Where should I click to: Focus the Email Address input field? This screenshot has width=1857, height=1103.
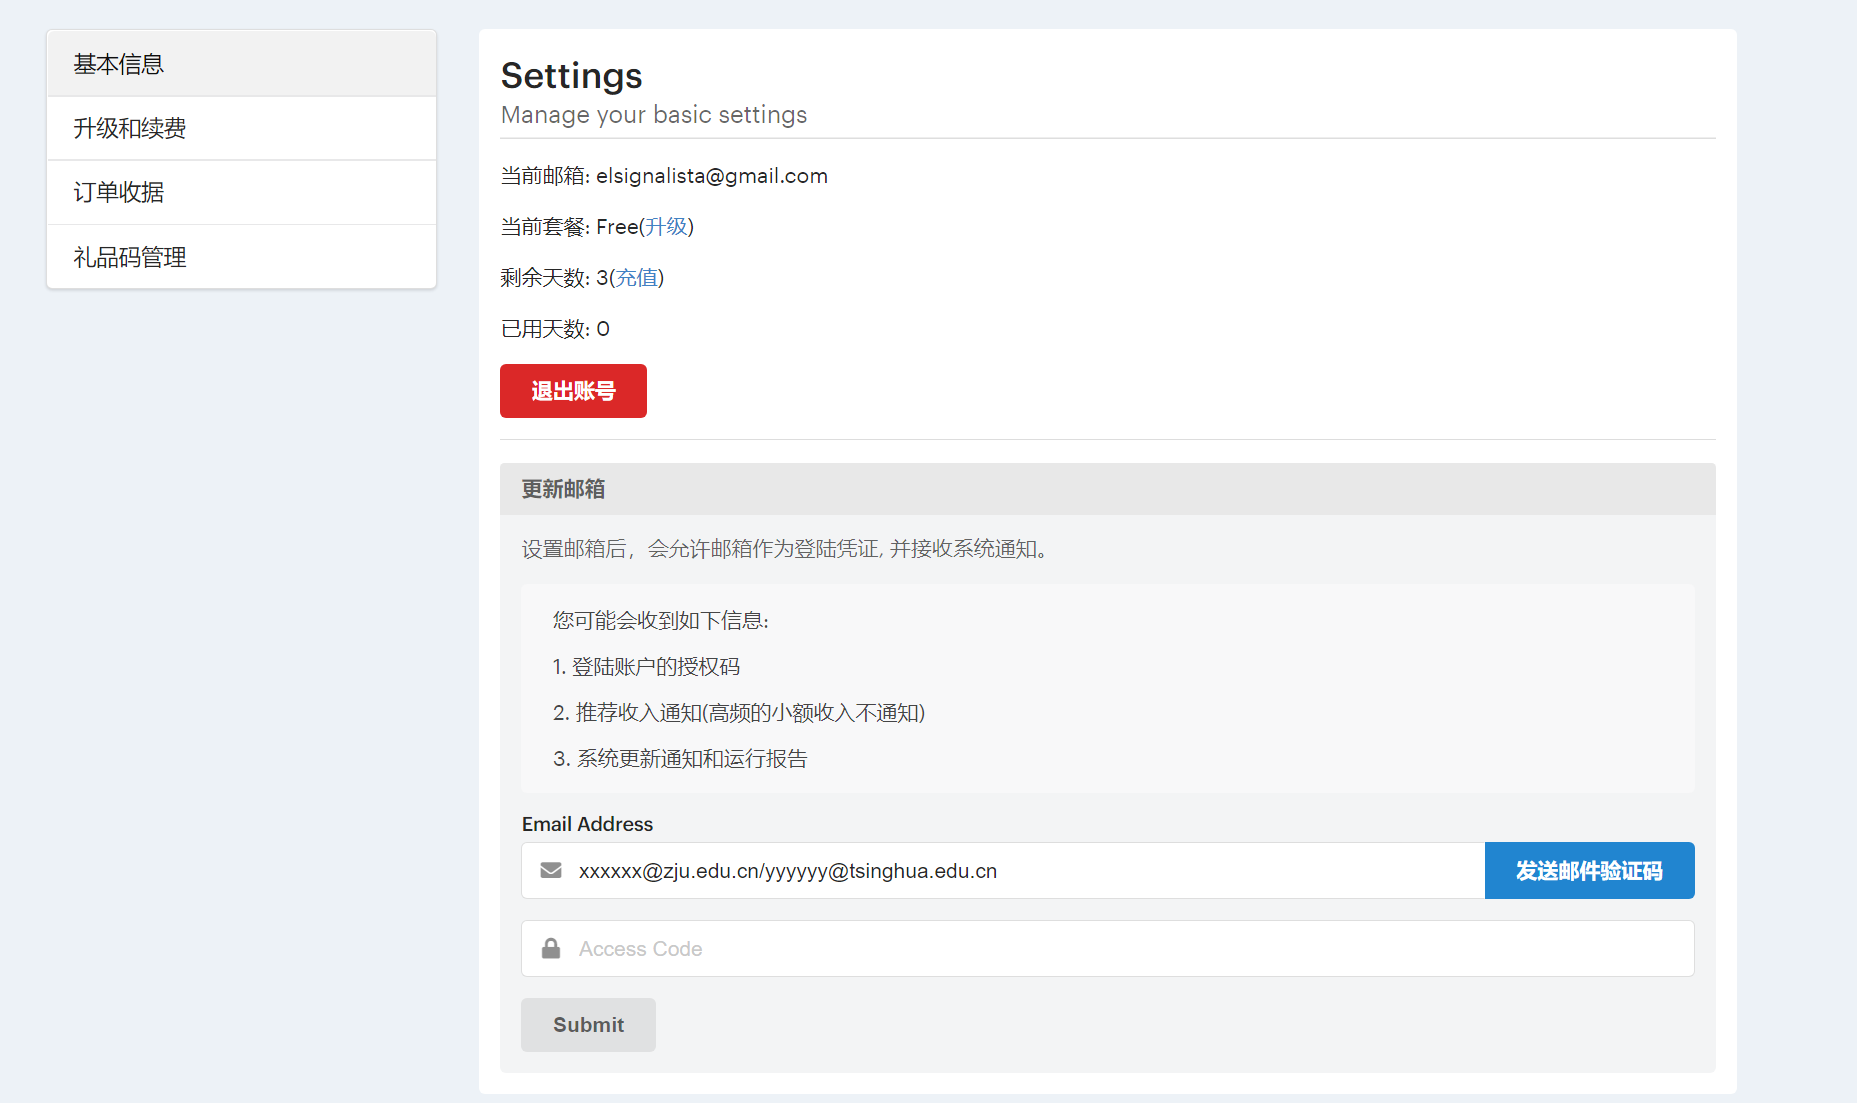tap(1020, 871)
